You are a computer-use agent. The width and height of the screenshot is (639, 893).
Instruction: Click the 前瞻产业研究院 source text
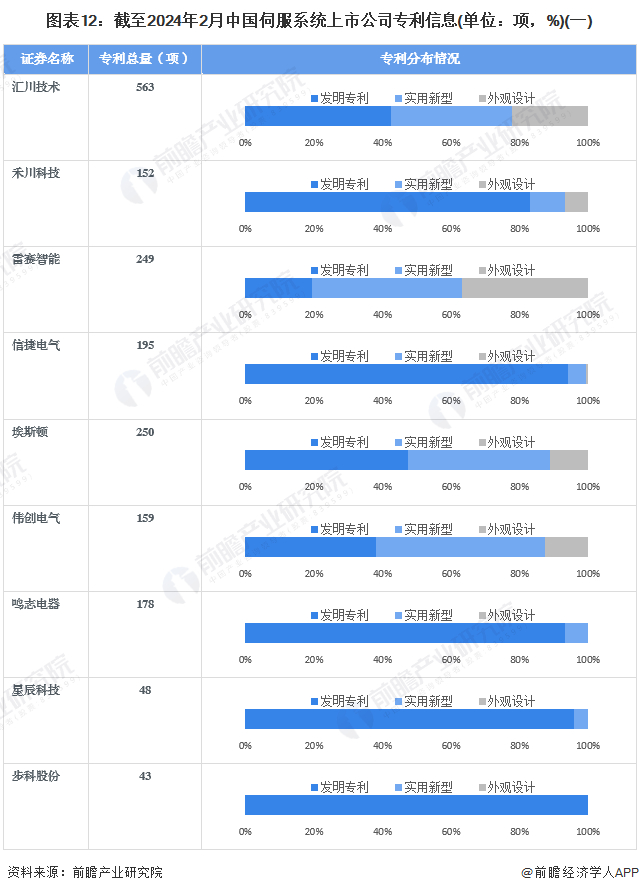(116, 872)
